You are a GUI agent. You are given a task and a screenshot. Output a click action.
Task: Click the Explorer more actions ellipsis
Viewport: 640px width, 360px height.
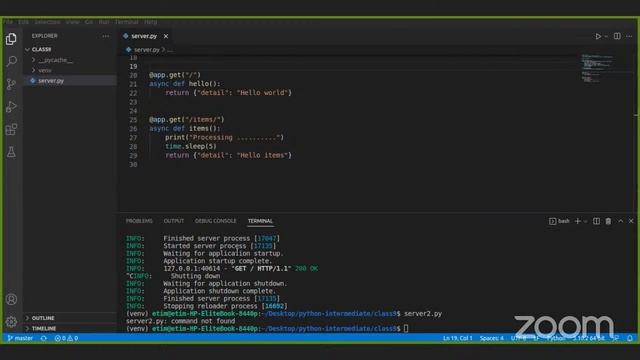(106, 36)
